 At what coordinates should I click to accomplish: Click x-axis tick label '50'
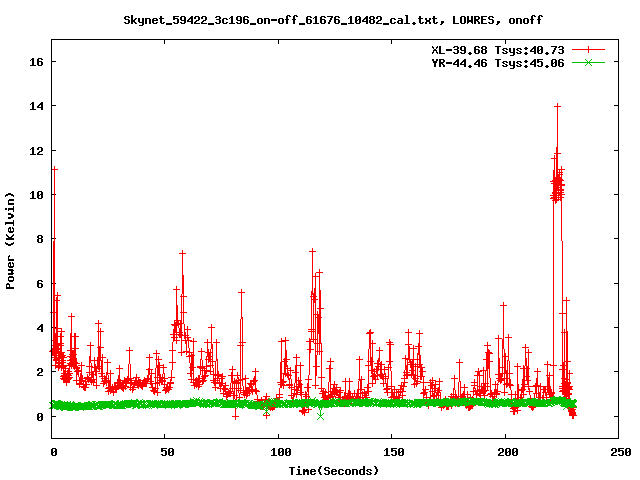click(x=167, y=452)
